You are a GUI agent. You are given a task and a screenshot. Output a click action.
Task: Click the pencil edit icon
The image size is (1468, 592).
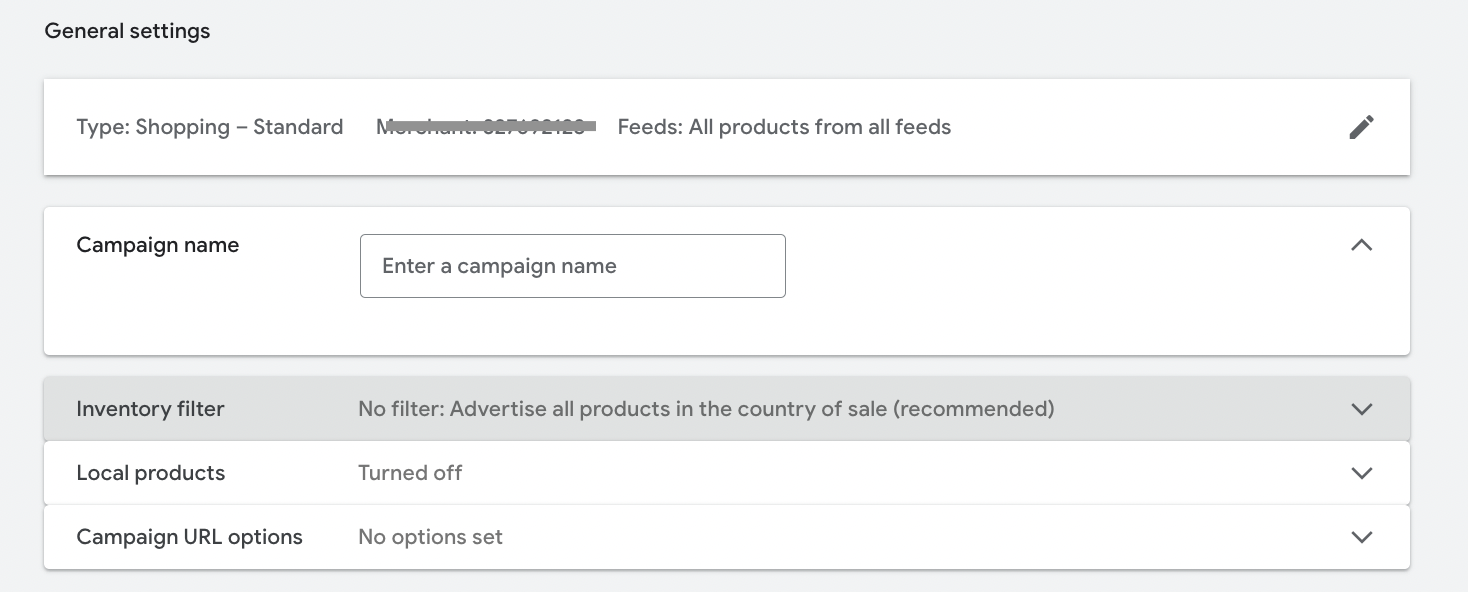pos(1361,127)
